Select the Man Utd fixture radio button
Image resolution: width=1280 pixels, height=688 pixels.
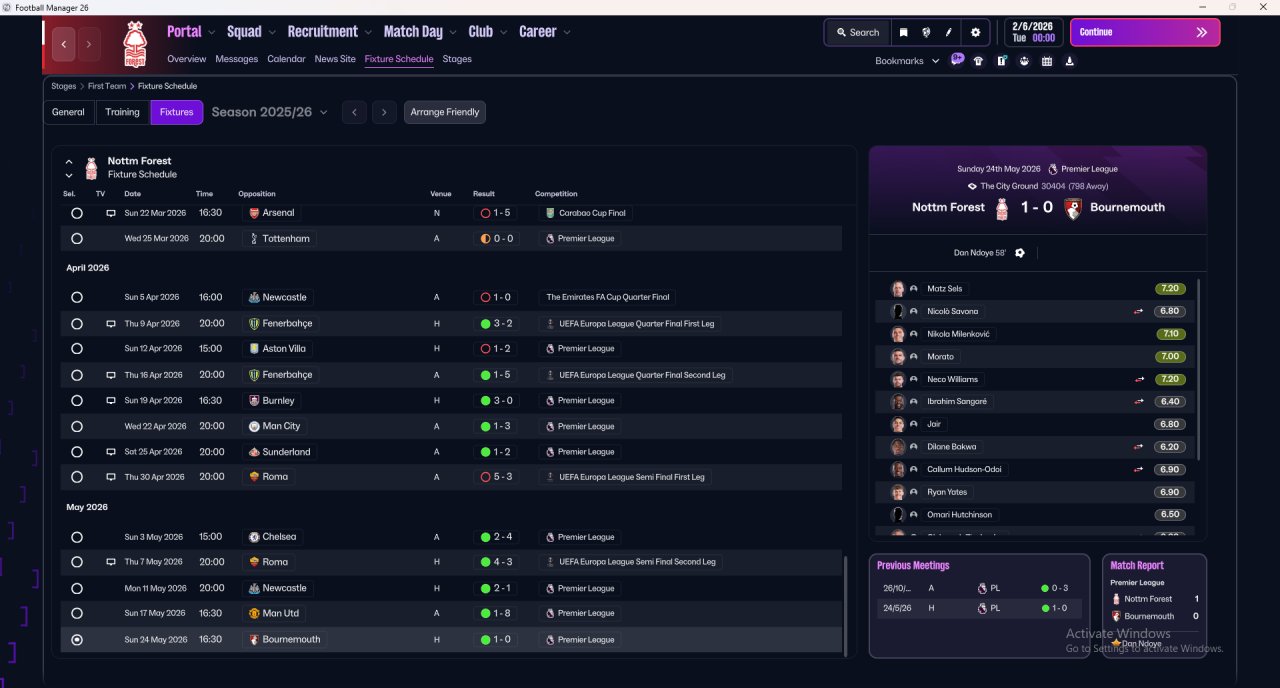click(x=77, y=613)
